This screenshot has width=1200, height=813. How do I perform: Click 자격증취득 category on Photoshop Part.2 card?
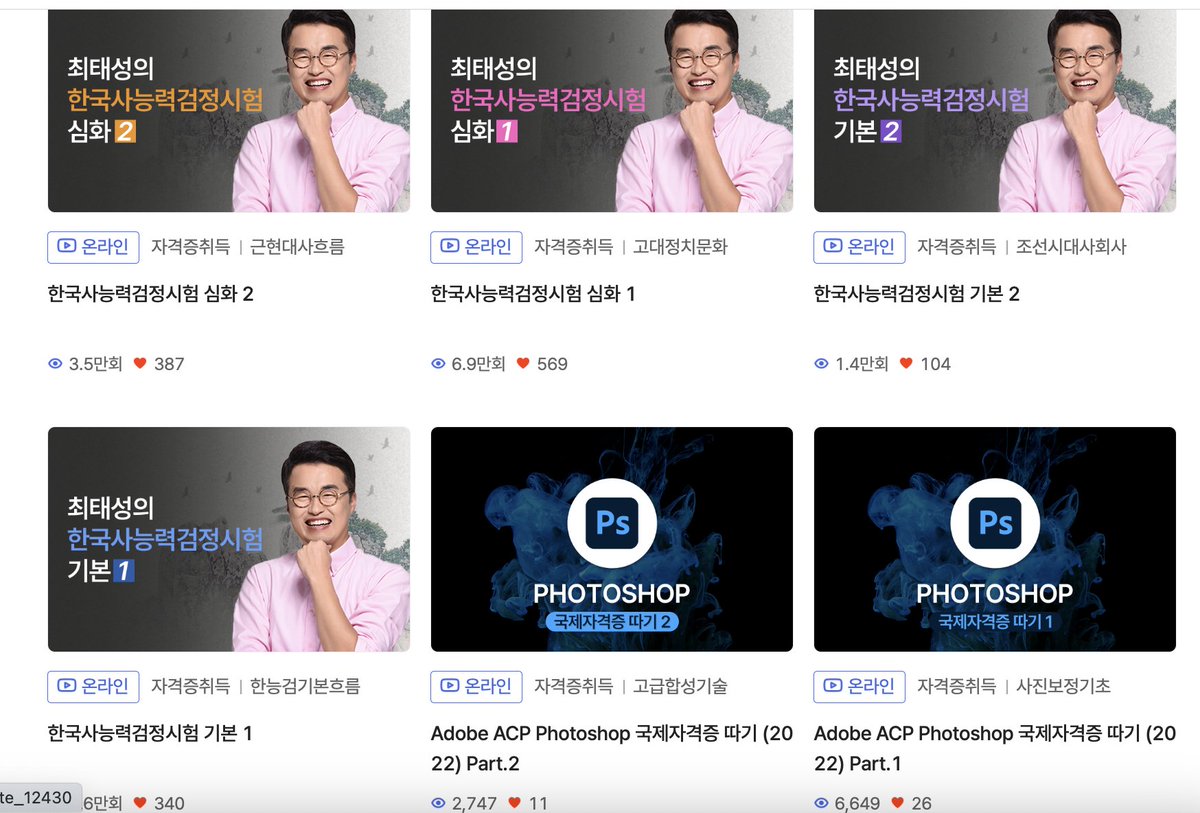[x=573, y=686]
